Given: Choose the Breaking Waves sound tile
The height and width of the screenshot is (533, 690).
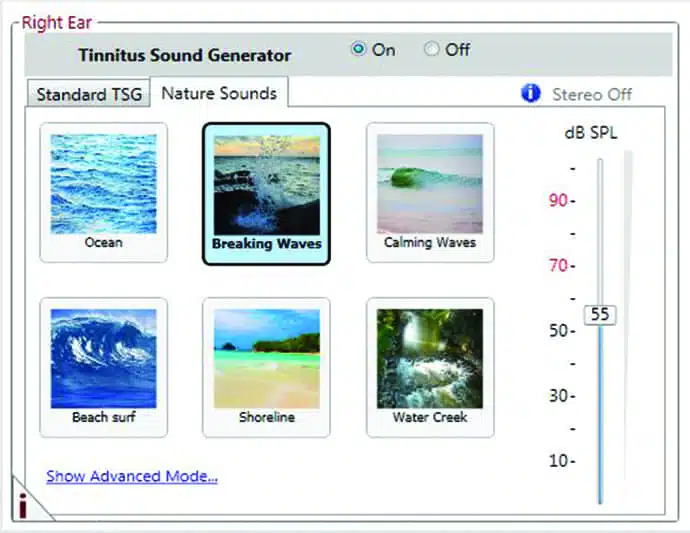Looking at the screenshot, I should coord(266,192).
